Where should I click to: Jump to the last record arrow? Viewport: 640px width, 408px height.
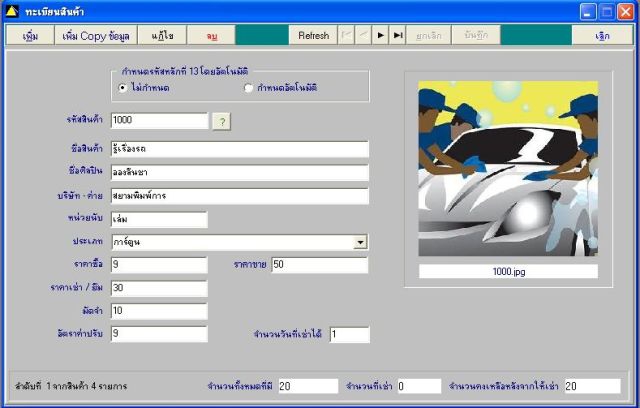pyautogui.click(x=398, y=35)
